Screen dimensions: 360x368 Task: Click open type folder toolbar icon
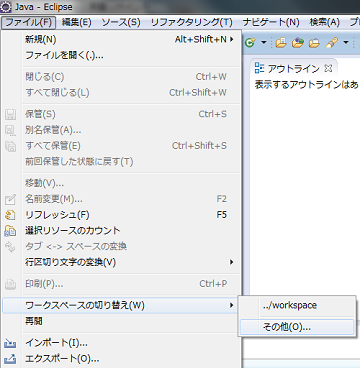[x=297, y=43]
